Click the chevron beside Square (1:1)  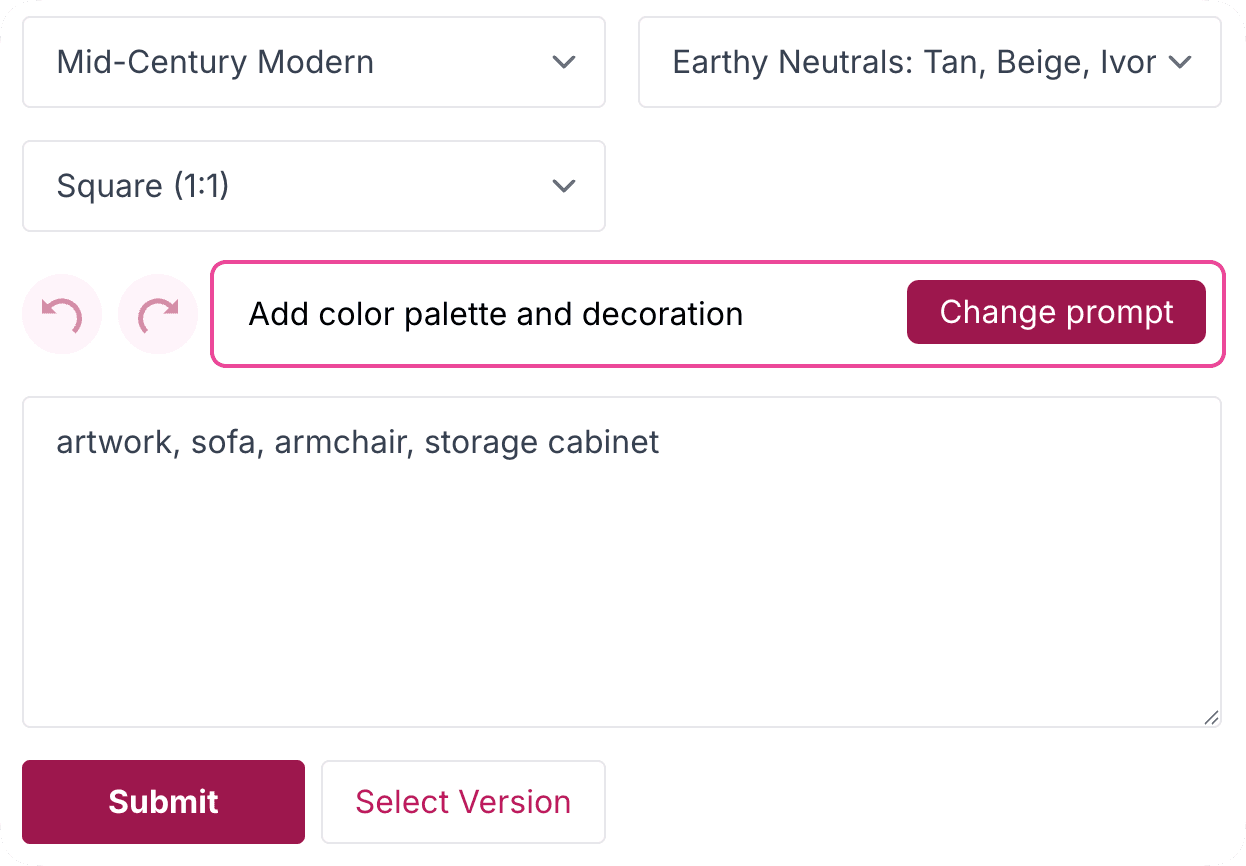point(564,186)
